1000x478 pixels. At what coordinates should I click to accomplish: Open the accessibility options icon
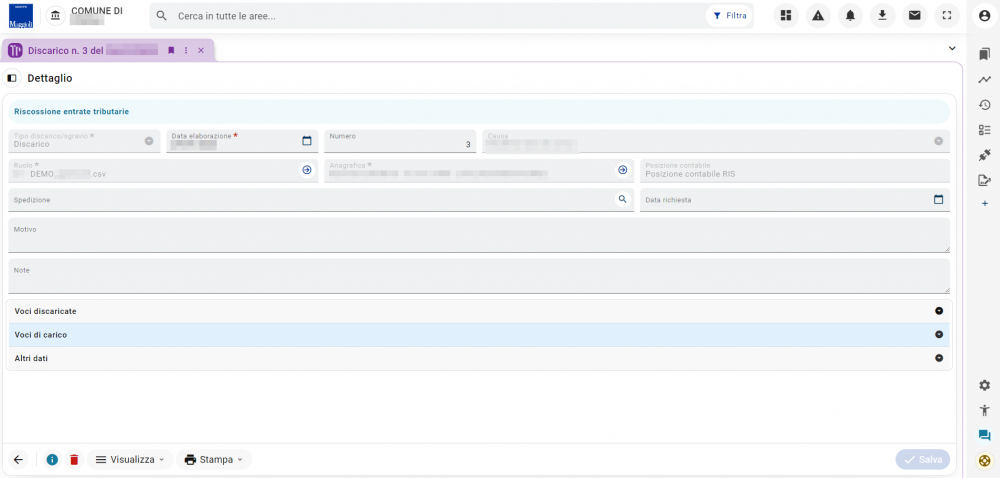(985, 410)
